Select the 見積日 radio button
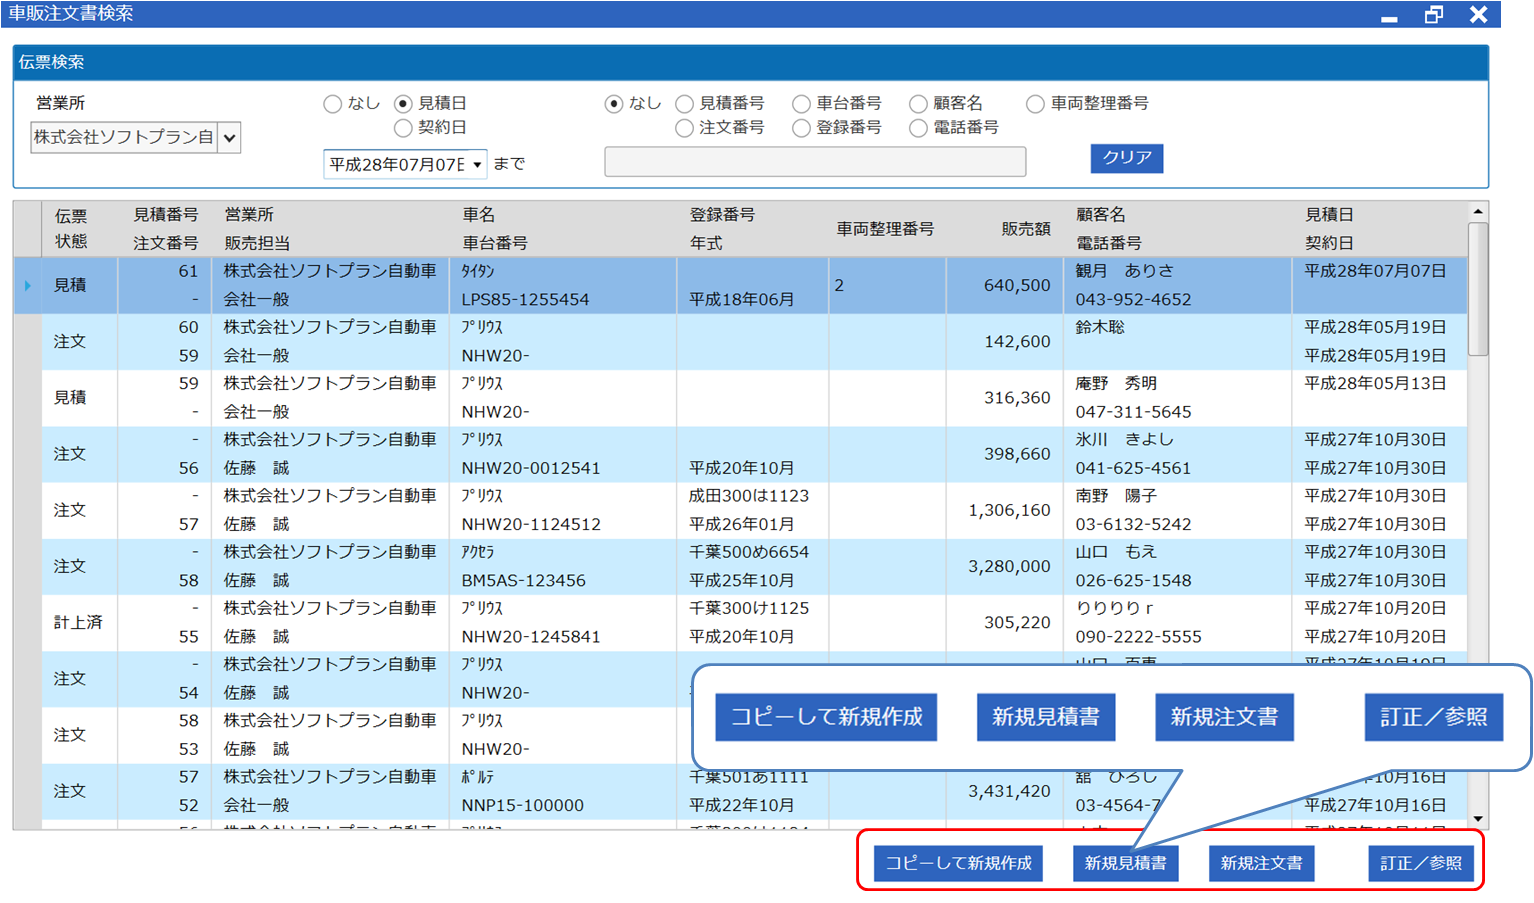Screen dimensions: 1534x903 (403, 104)
